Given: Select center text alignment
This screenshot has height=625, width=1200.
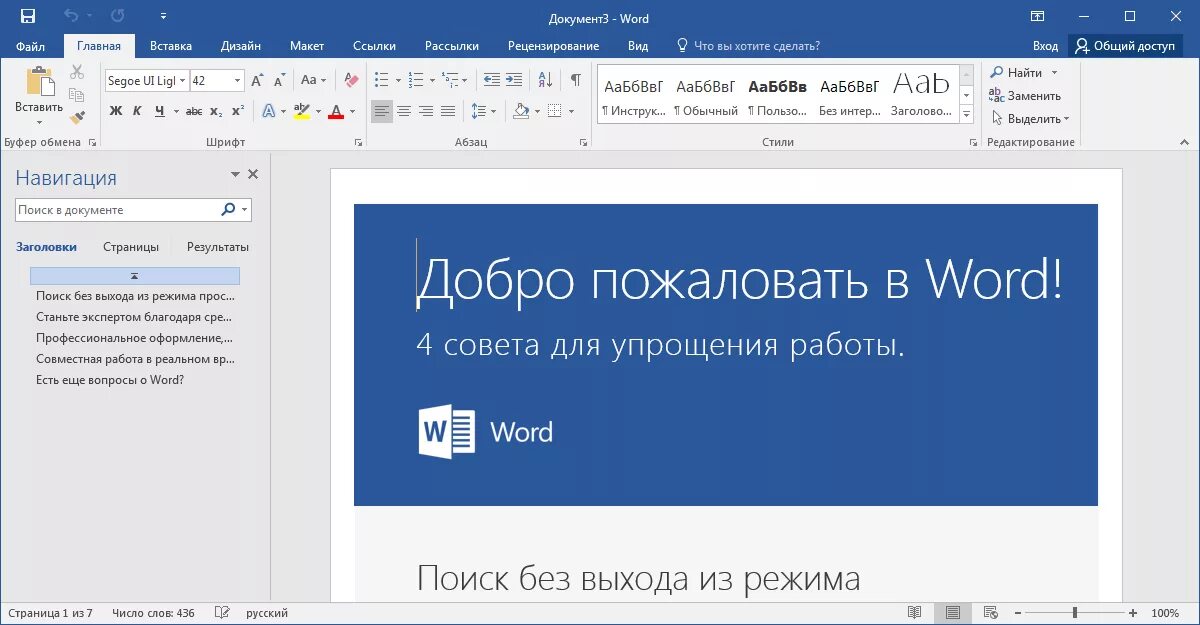Looking at the screenshot, I should pyautogui.click(x=403, y=110).
